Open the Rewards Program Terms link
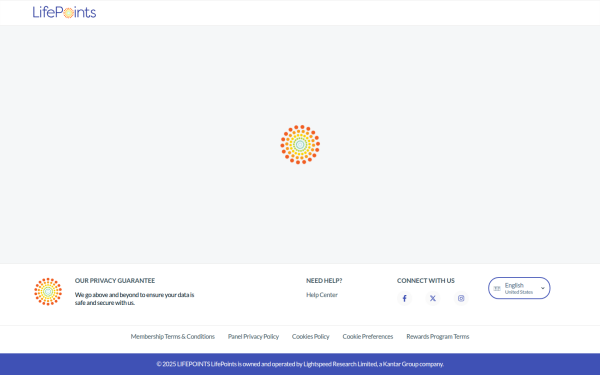Viewport: 600px width, 375px height. click(438, 336)
